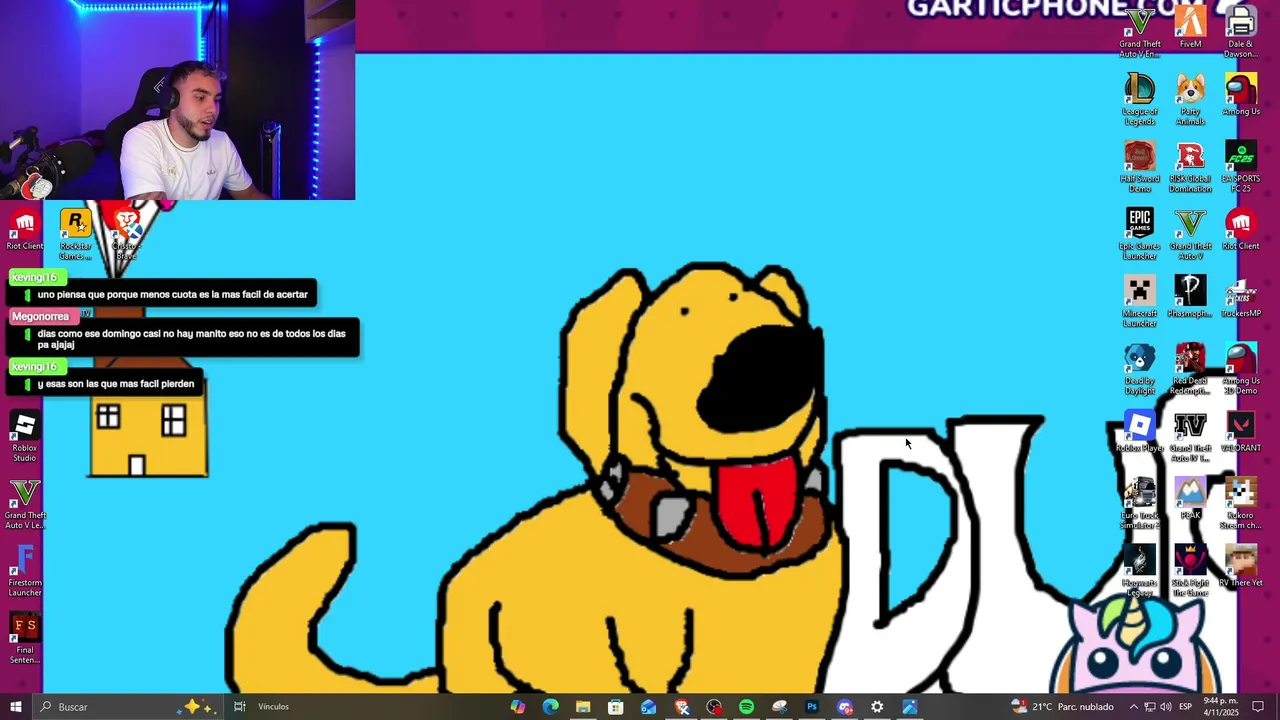1280x720 pixels.
Task: Open the FiveM desktop shortcut
Action: point(1190,27)
